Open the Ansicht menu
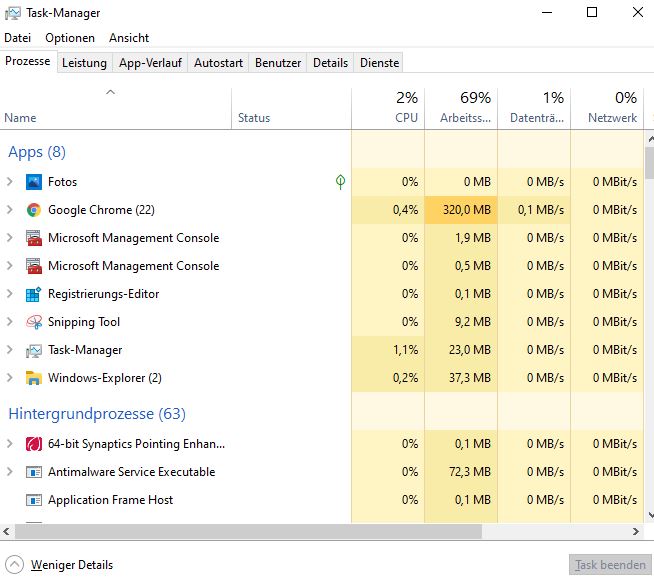The image size is (654, 579). (x=129, y=38)
